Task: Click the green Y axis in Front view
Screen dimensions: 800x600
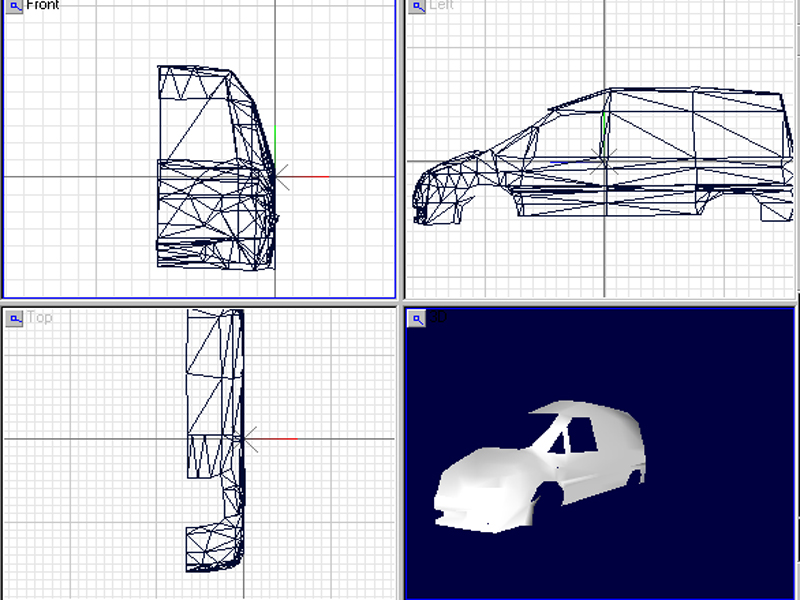Action: (x=275, y=145)
